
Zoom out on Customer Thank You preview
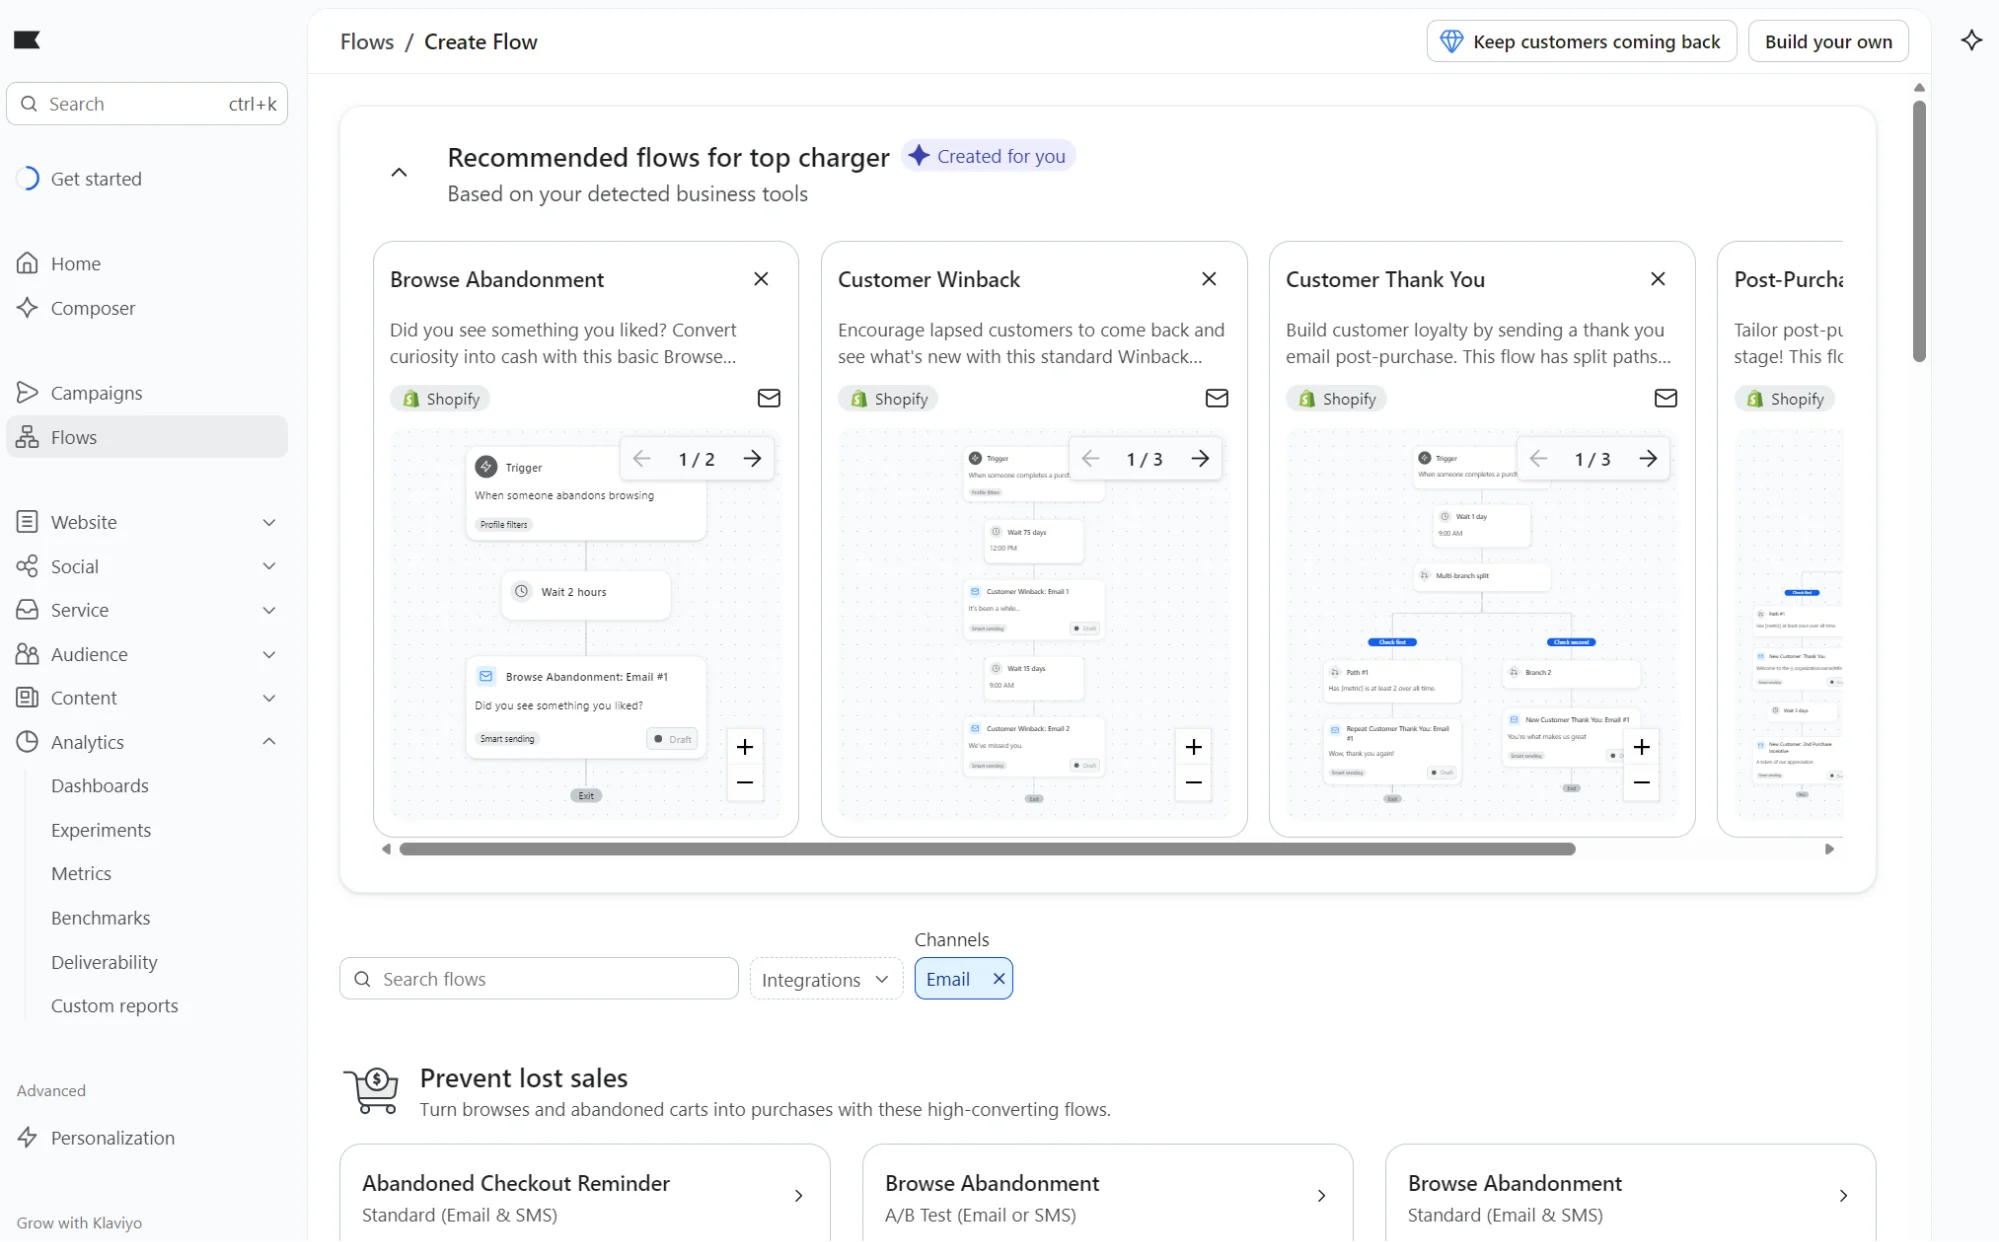[1641, 783]
